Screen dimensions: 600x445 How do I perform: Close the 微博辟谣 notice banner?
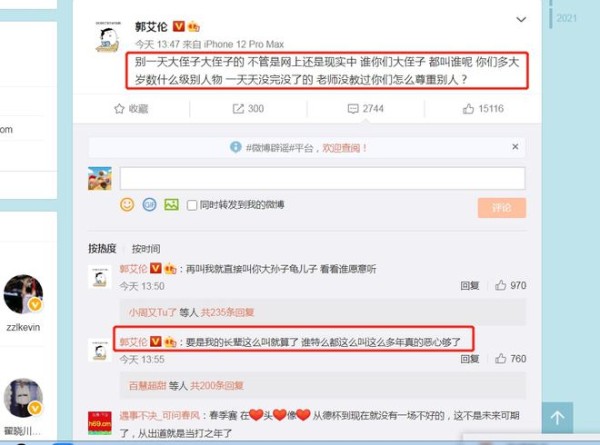(515, 147)
